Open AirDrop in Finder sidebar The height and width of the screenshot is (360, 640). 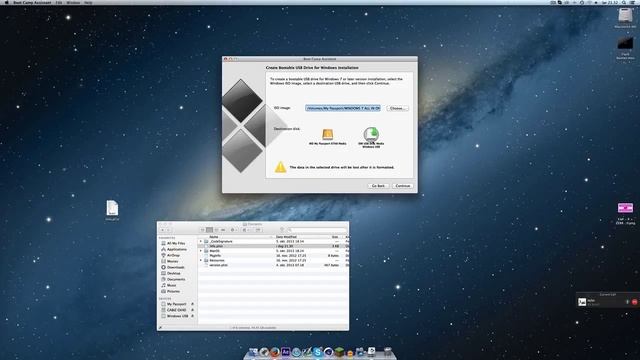click(173, 256)
